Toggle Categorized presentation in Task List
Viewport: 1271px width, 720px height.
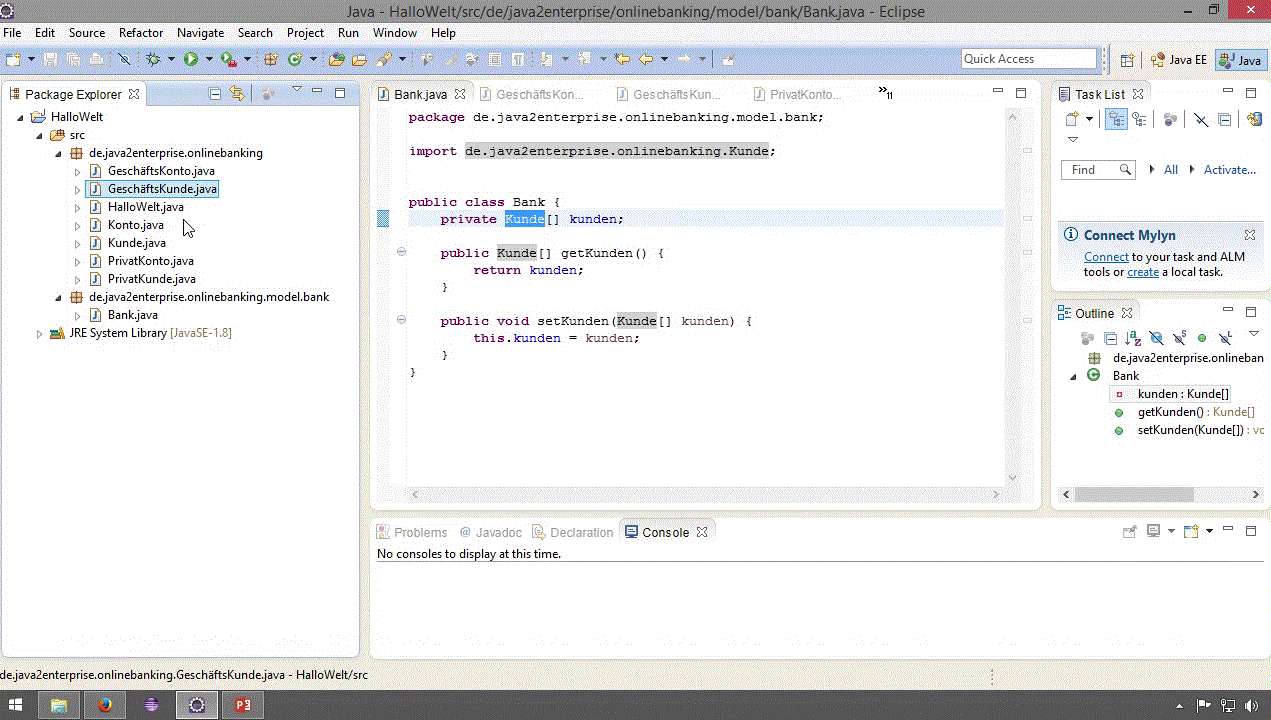click(1117, 119)
